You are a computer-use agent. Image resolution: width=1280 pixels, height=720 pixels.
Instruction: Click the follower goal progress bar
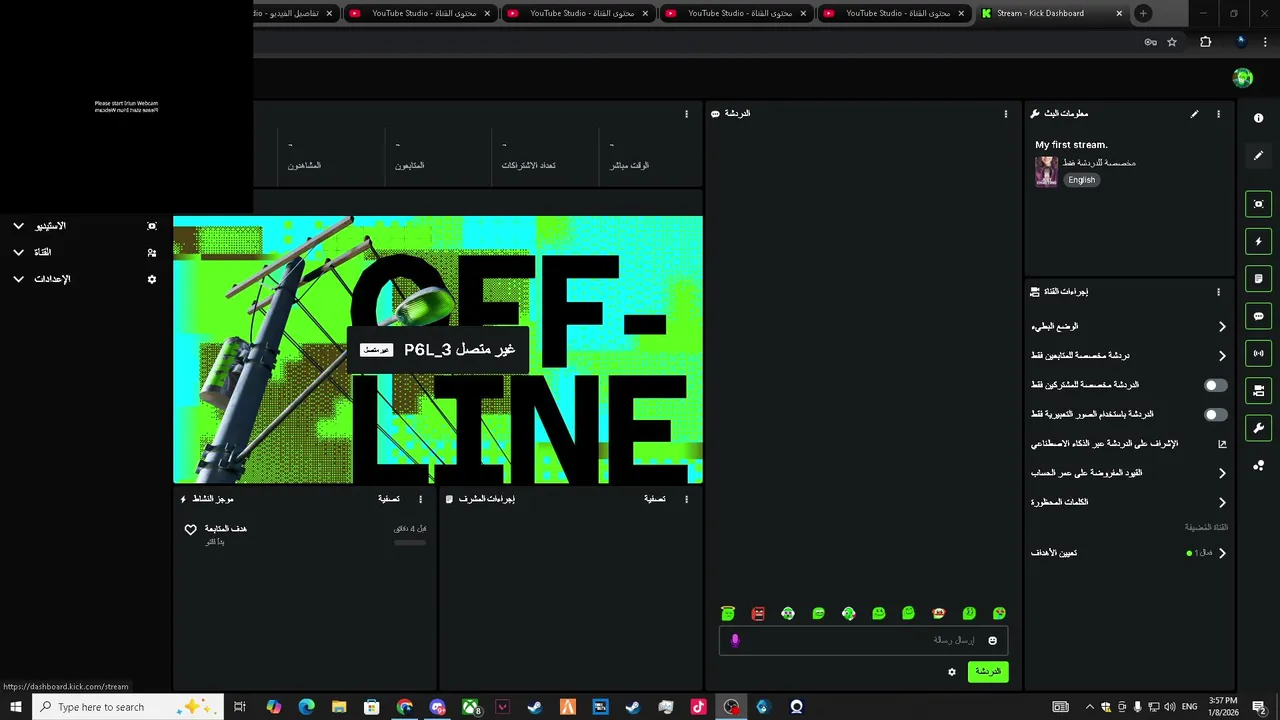pyautogui.click(x=410, y=543)
